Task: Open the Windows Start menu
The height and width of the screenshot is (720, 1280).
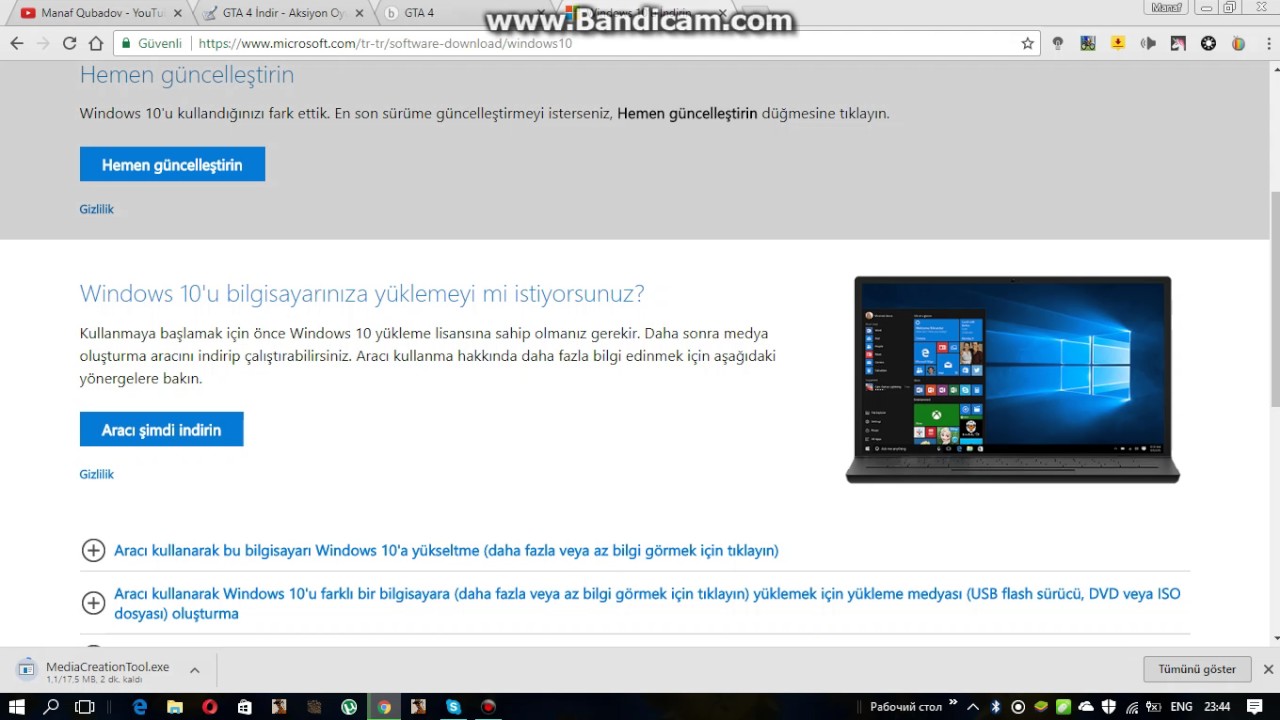Action: point(17,706)
